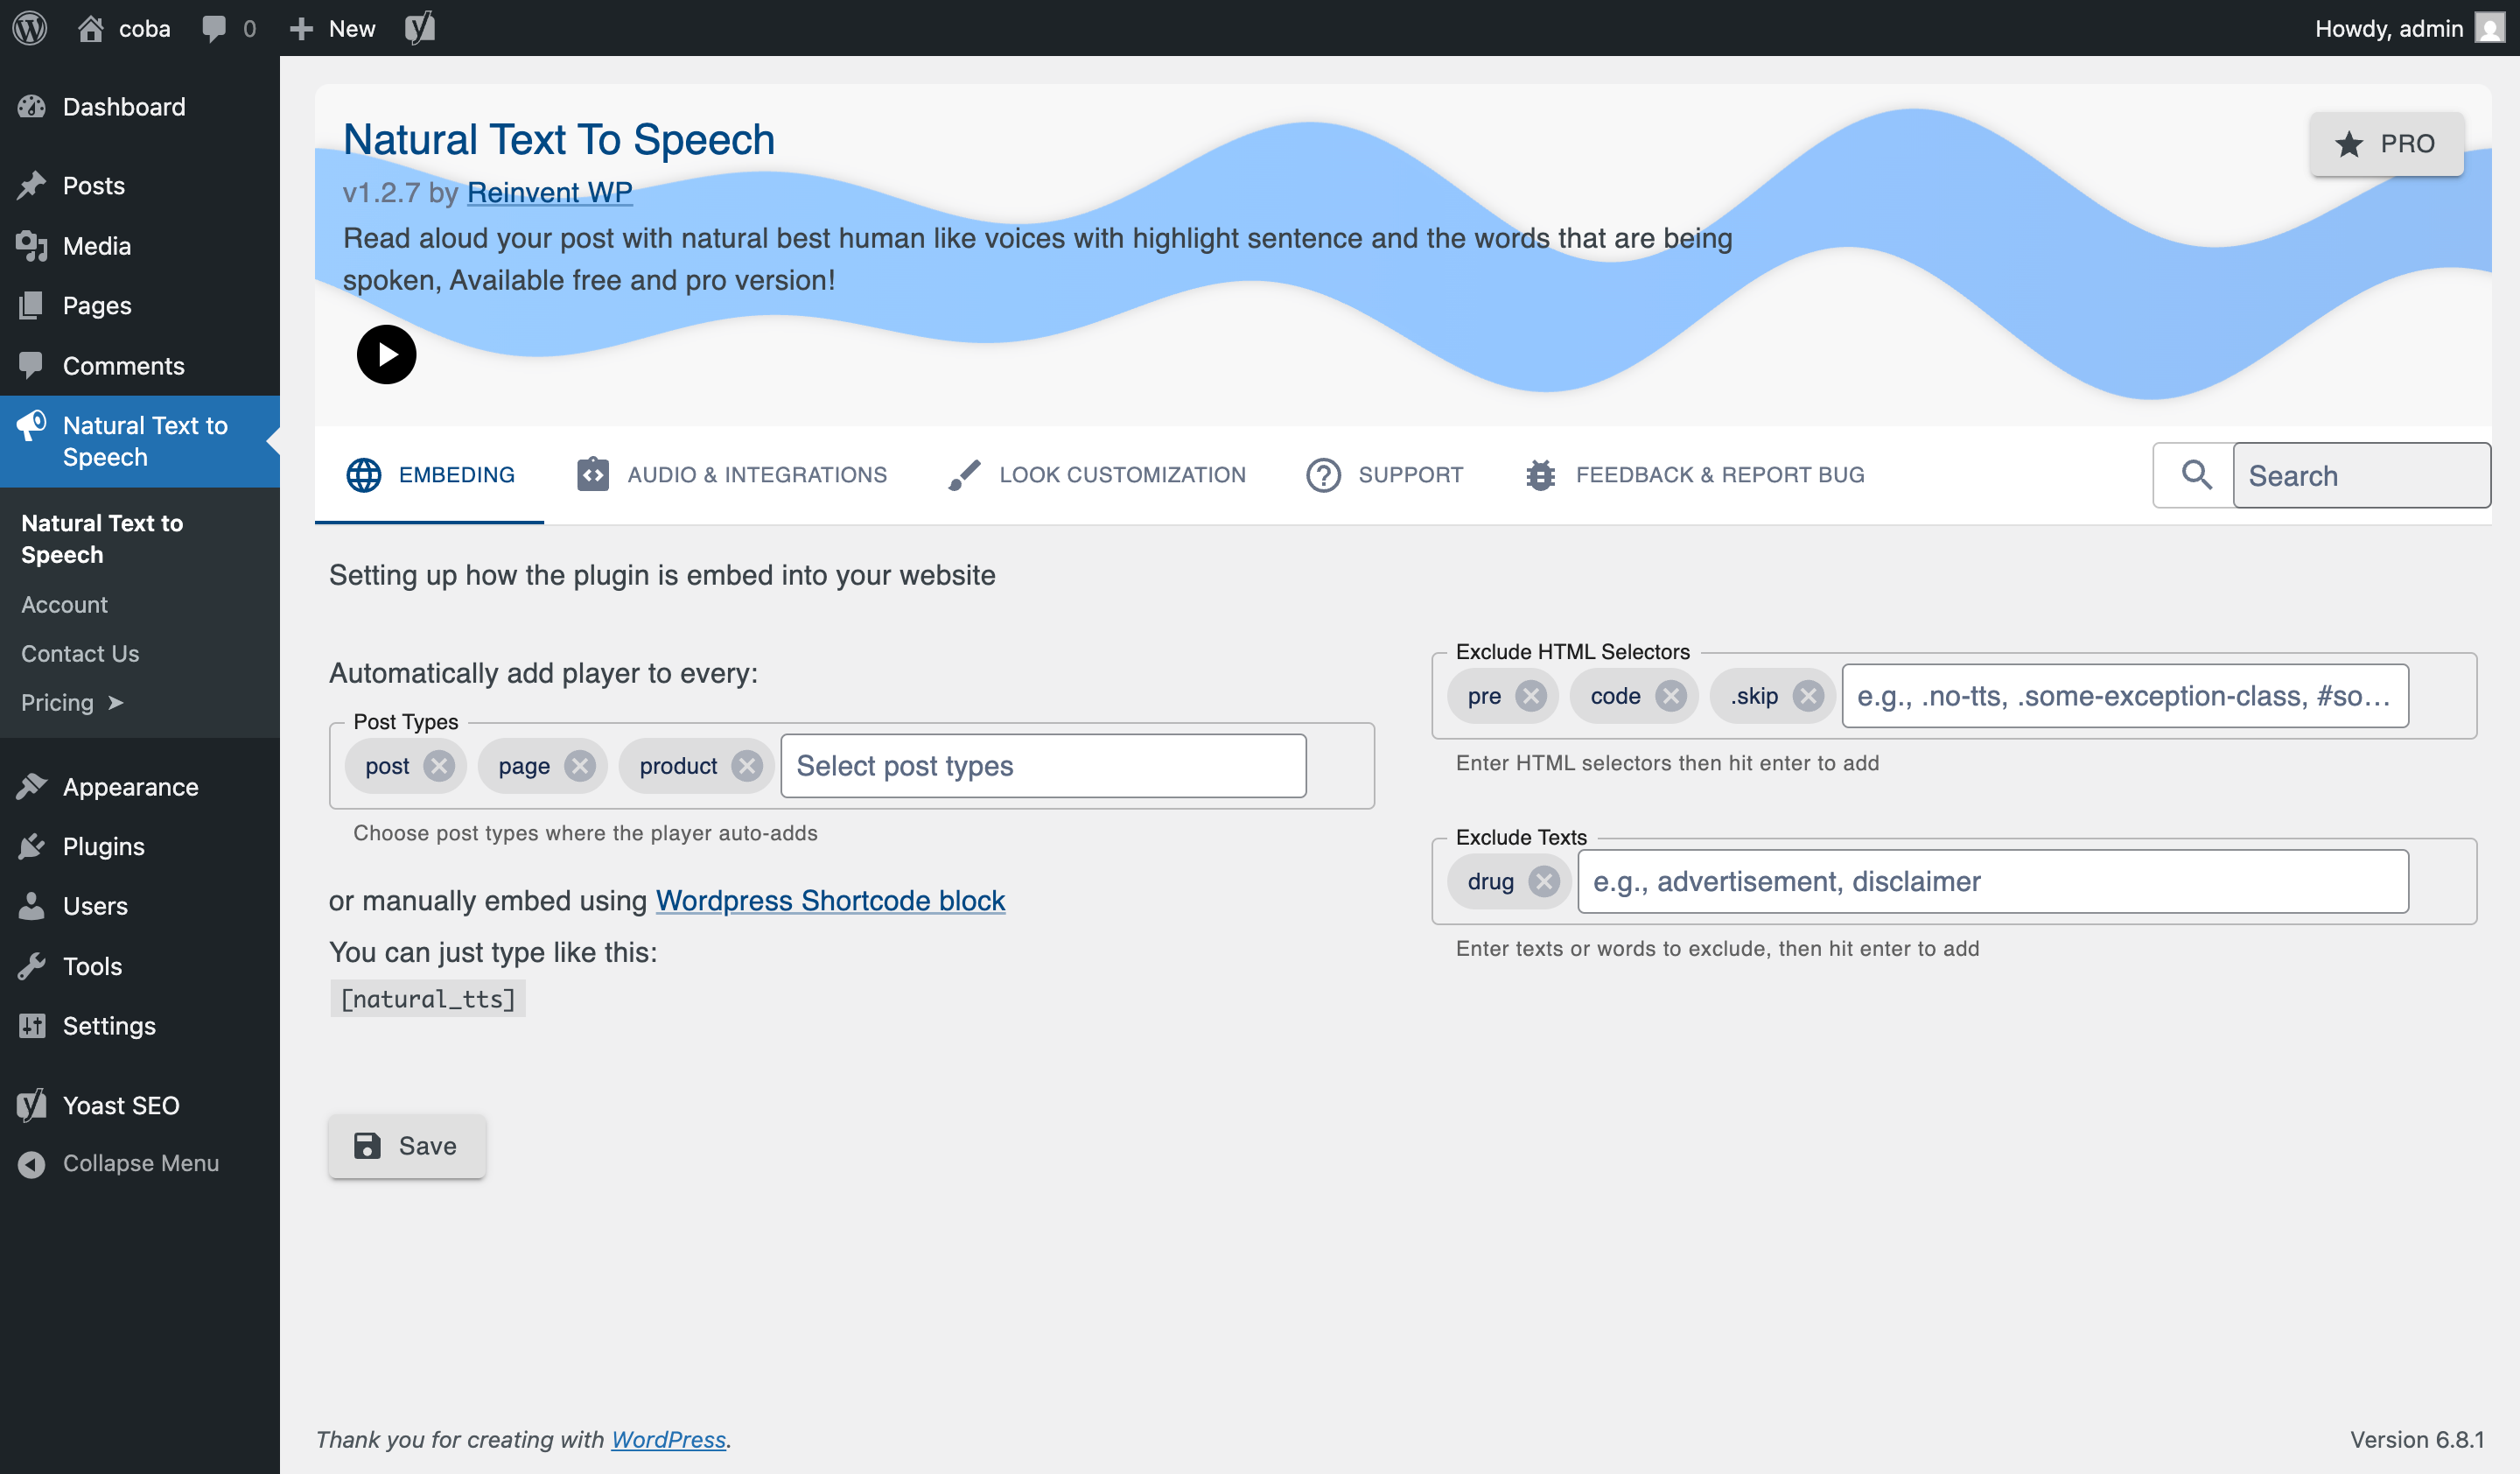The image size is (2520, 1474).
Task: Play the demo audio with the play button
Action: 386,355
